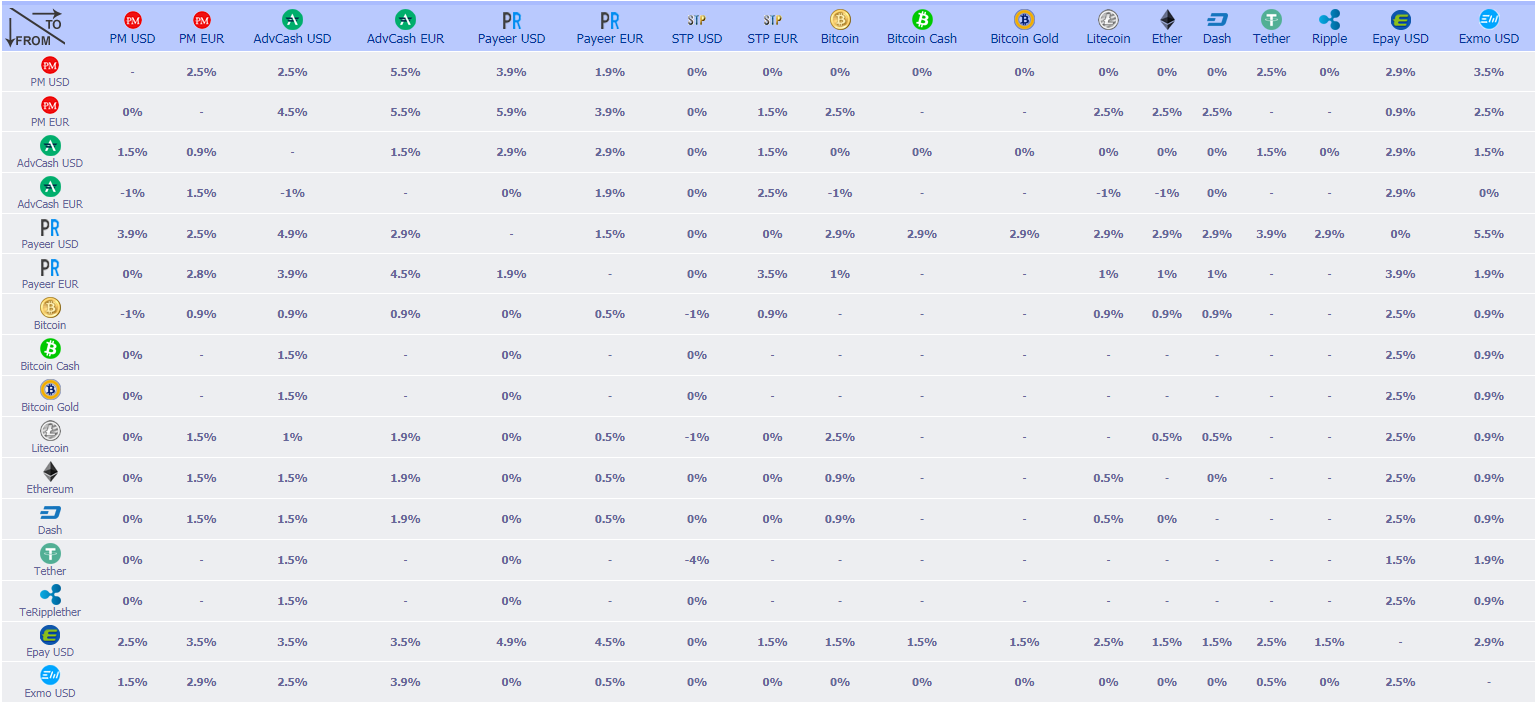
Task: Select the STP EUR icon in the header
Action: pyautogui.click(x=772, y=20)
